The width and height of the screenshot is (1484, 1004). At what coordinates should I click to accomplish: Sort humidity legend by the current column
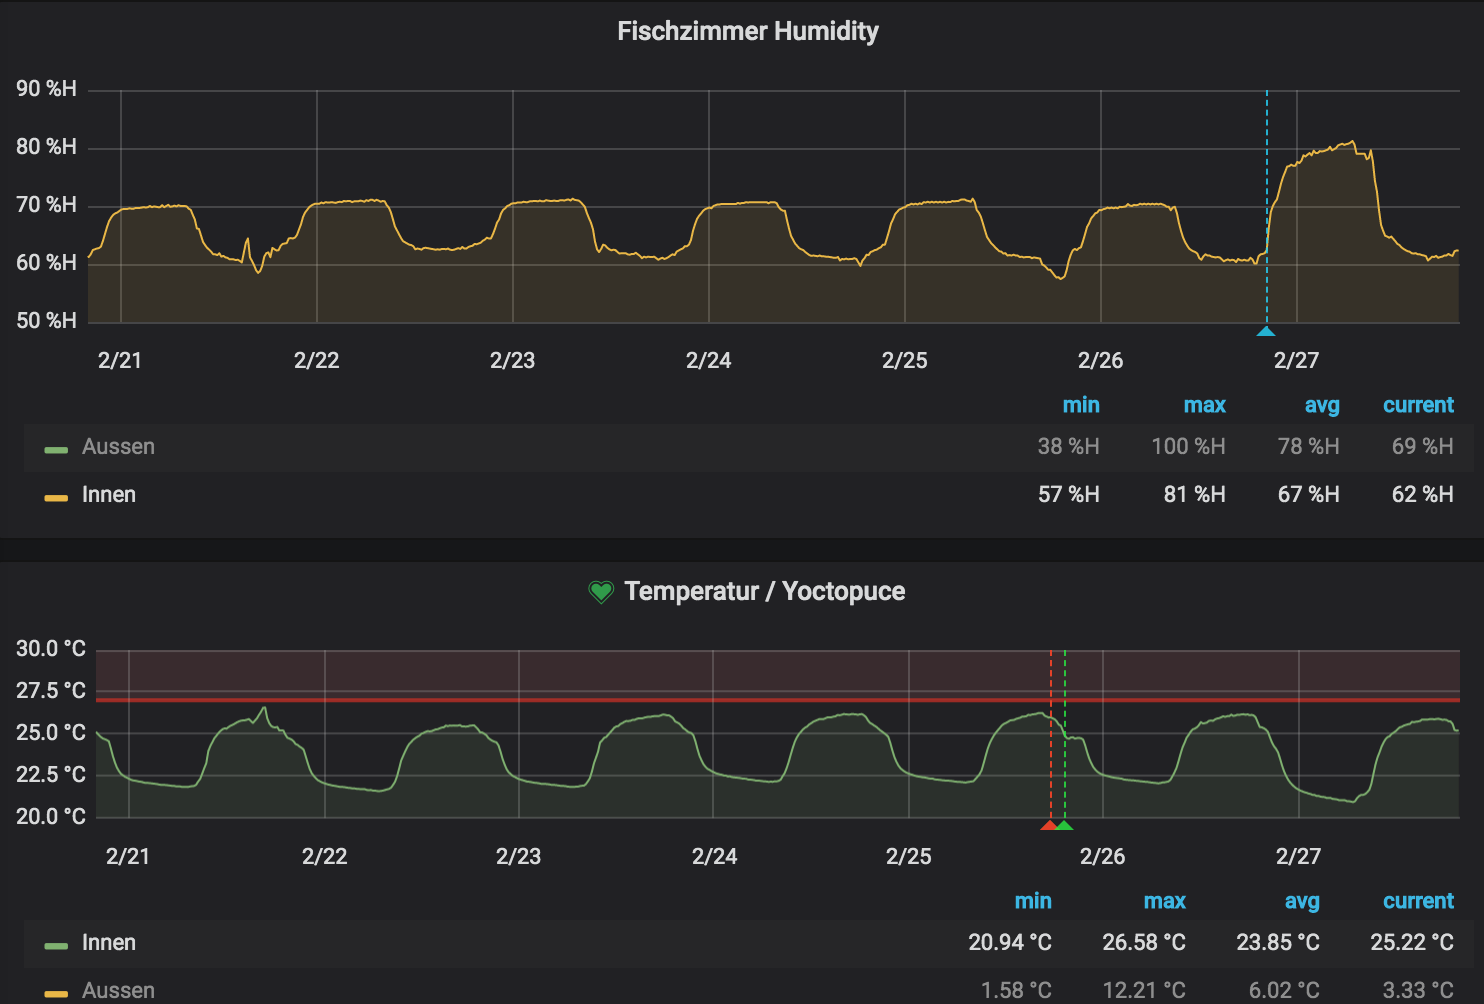click(1418, 405)
